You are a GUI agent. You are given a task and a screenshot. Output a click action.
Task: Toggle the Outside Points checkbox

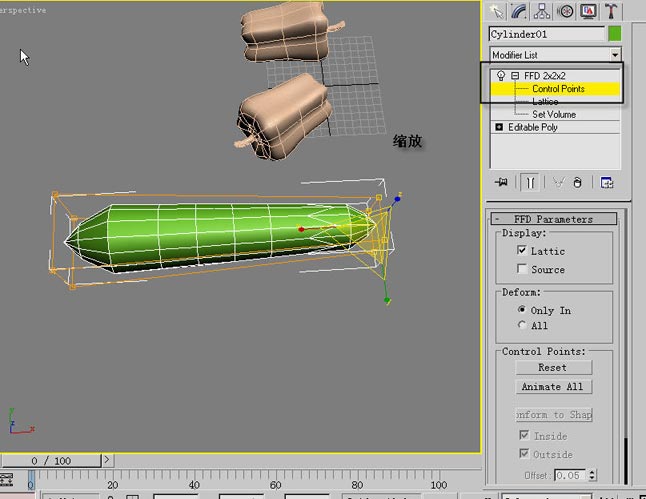pyautogui.click(x=524, y=453)
